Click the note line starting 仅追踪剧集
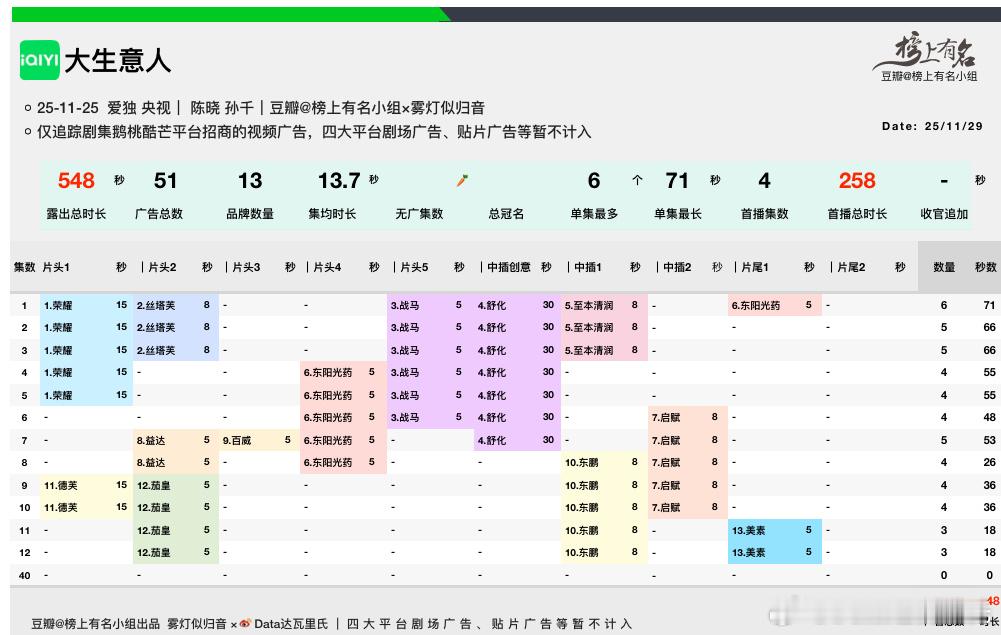 click(314, 132)
